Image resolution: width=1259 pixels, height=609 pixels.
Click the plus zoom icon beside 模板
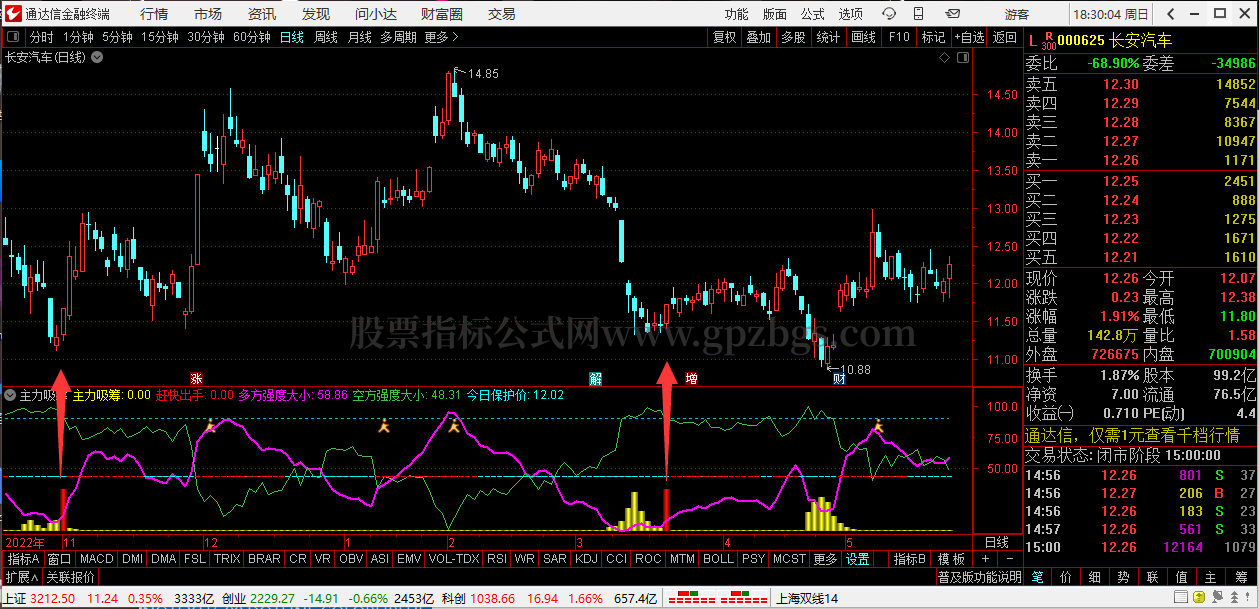coord(985,559)
